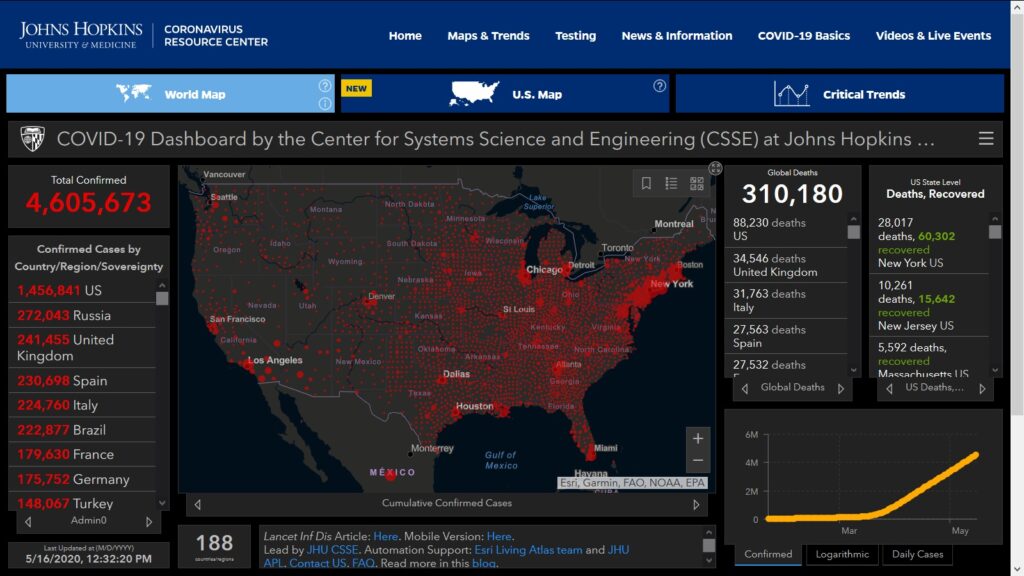Click the expand icon at map top-right corner
Image resolution: width=1024 pixels, height=576 pixels.
coord(716,168)
